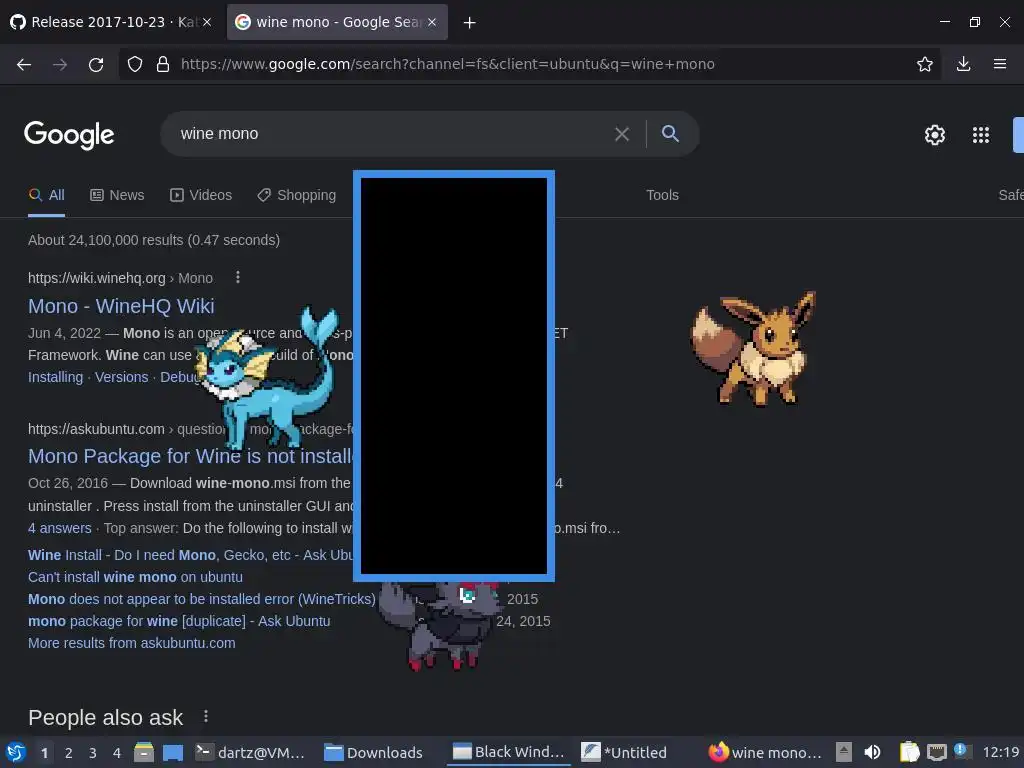Click the URL address bar

click(x=529, y=64)
